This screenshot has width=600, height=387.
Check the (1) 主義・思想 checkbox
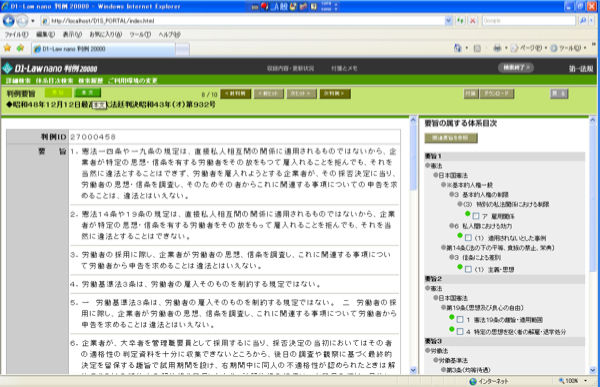point(468,269)
